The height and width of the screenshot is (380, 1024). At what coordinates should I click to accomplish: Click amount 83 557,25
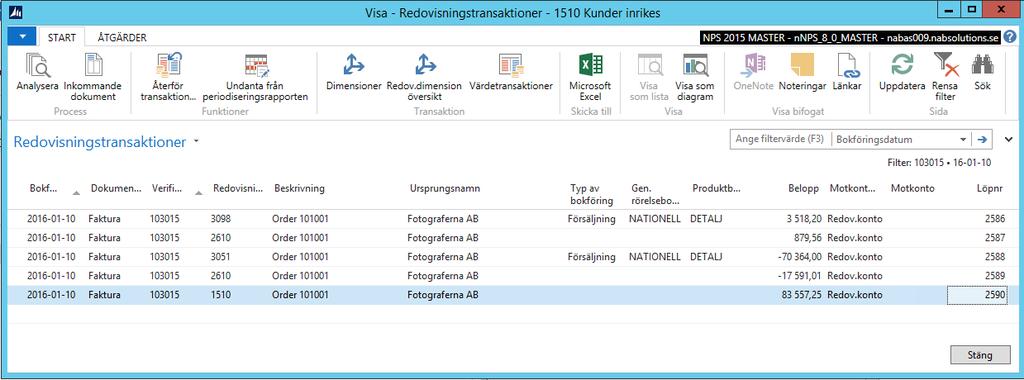801,295
